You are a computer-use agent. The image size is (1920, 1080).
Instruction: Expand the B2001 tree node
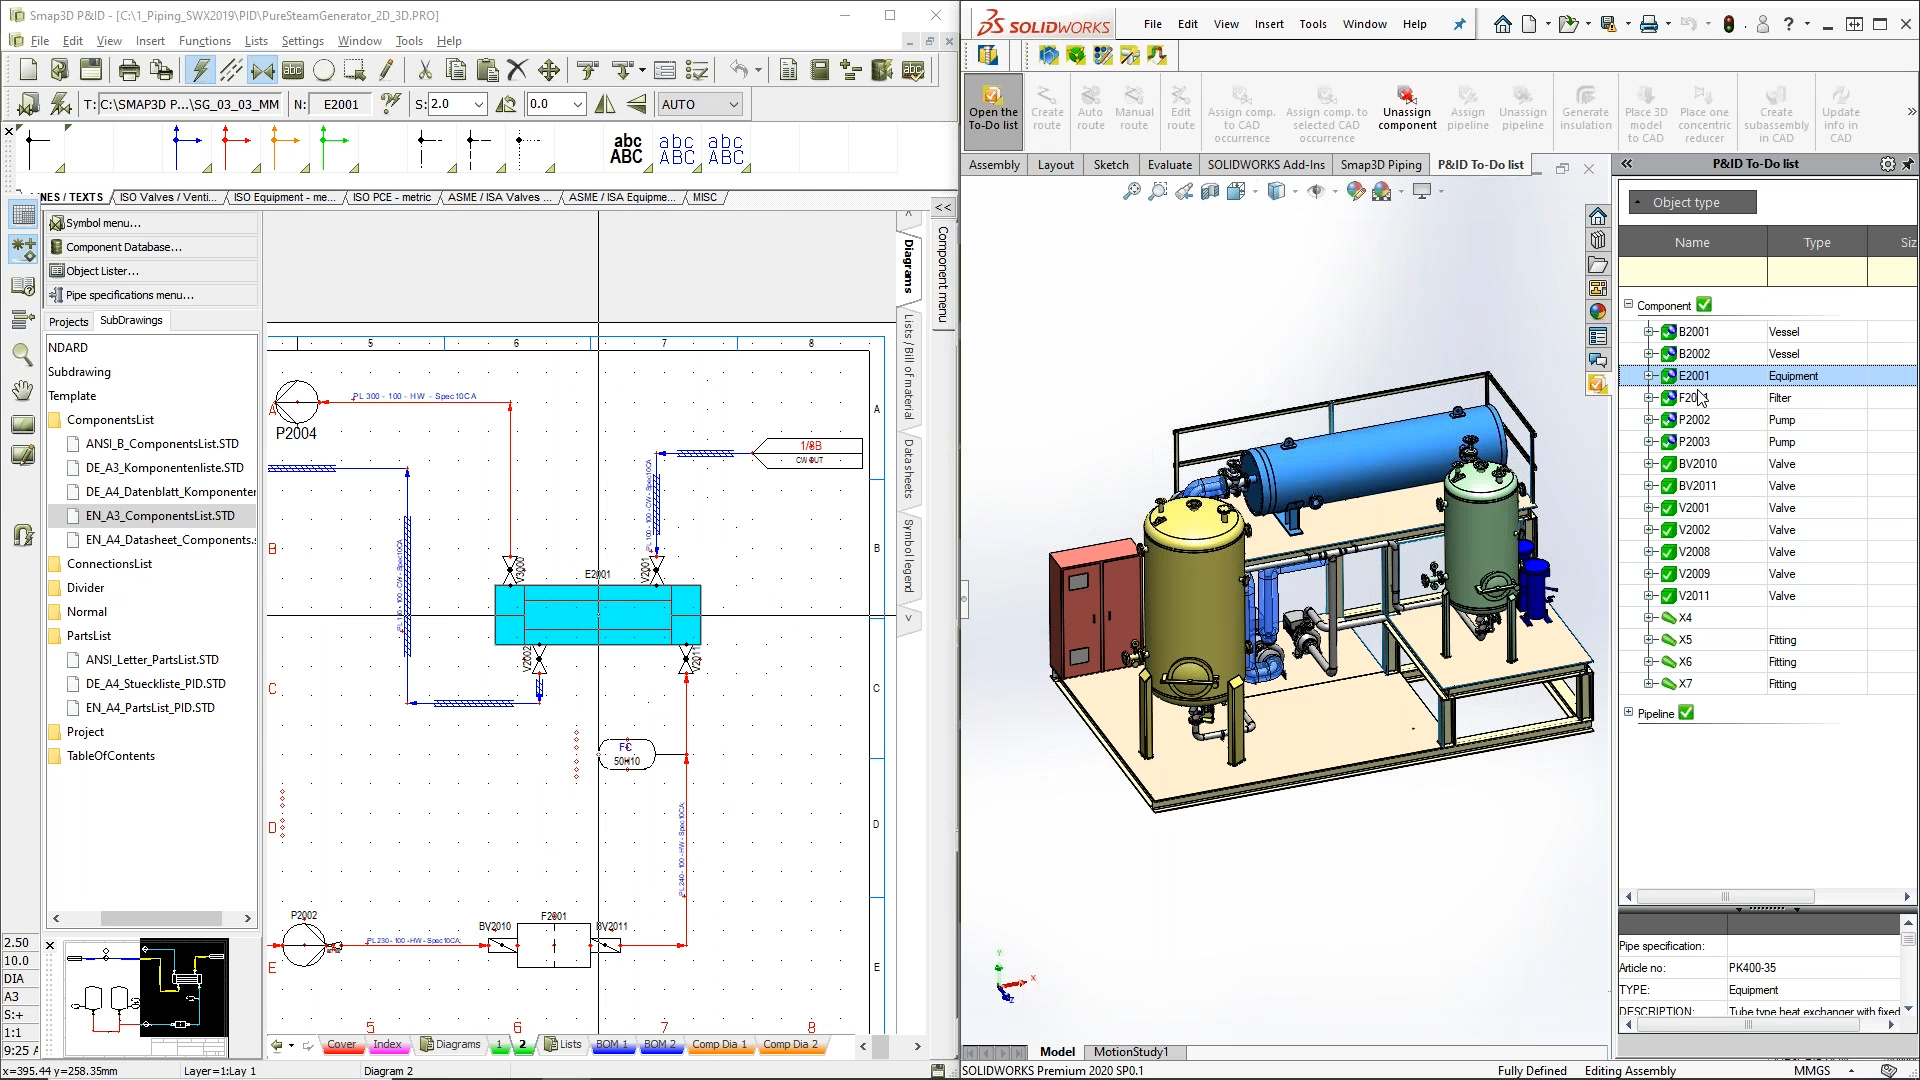1648,332
